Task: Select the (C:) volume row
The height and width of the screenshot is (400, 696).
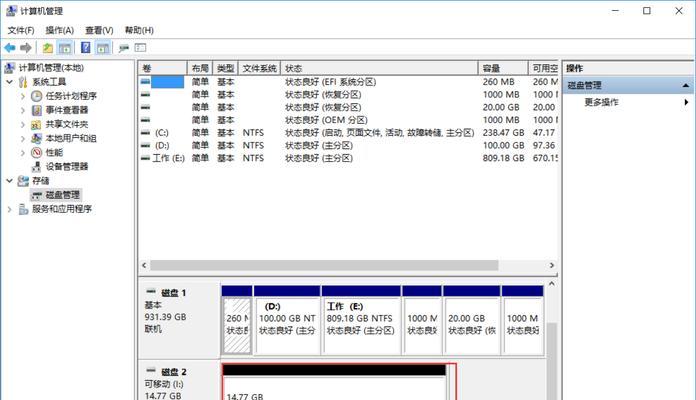Action: [x=348, y=133]
